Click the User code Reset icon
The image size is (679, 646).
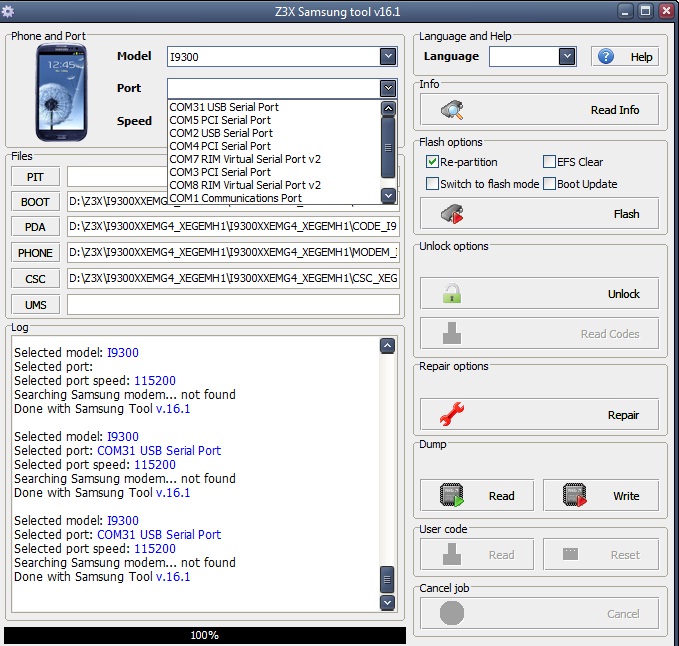tap(570, 554)
